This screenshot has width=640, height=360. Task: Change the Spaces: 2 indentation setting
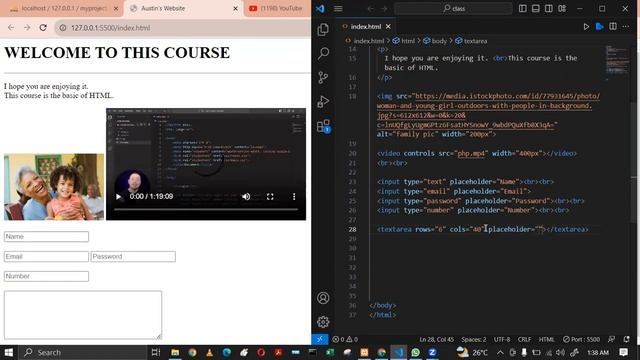[x=473, y=339]
